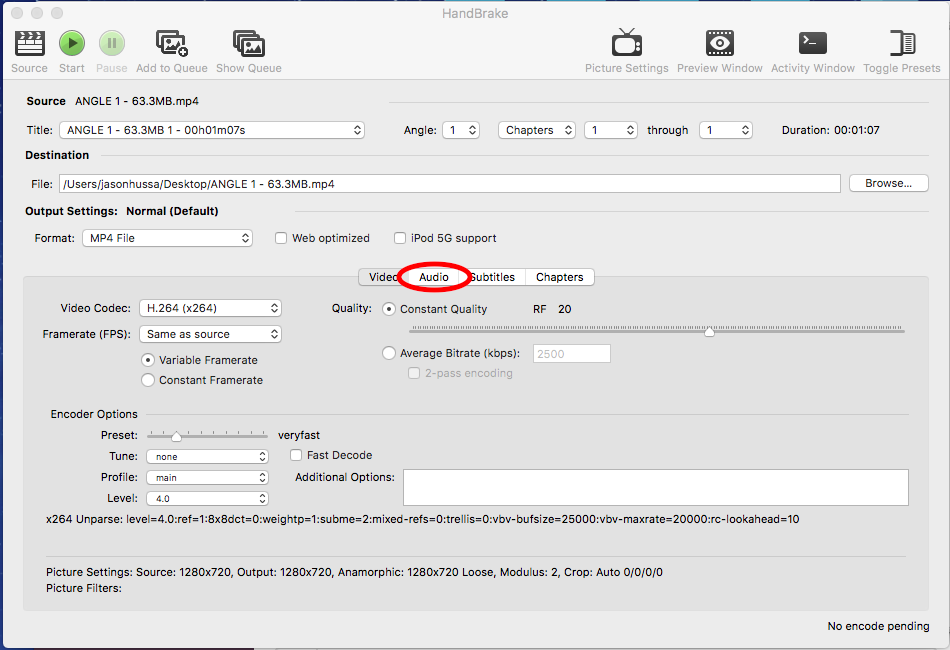Enable Web optimized checkbox
The image size is (950, 650).
pyautogui.click(x=281, y=238)
